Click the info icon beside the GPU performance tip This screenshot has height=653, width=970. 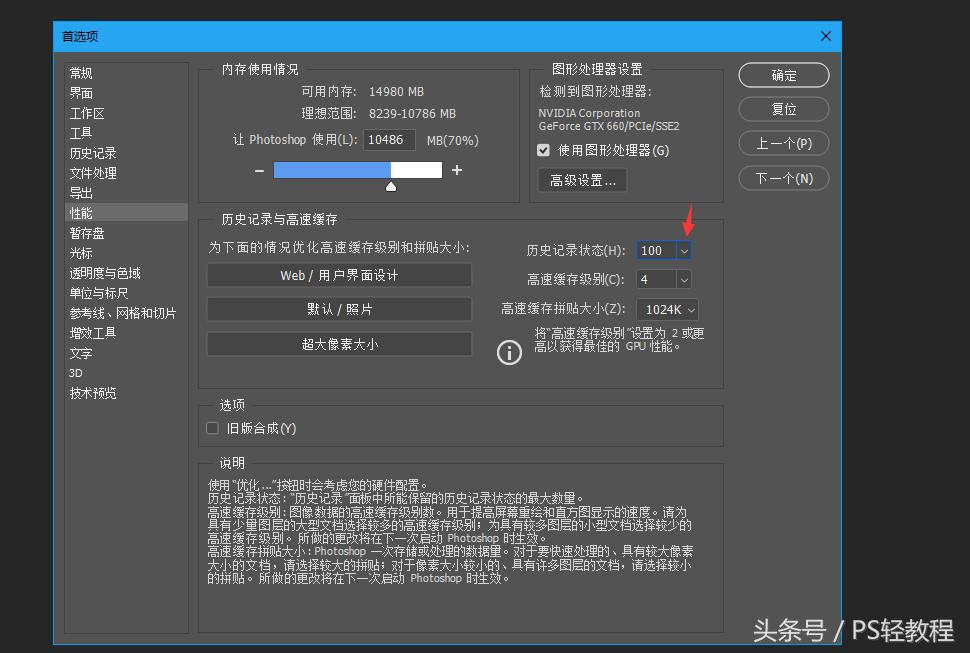pyautogui.click(x=510, y=352)
